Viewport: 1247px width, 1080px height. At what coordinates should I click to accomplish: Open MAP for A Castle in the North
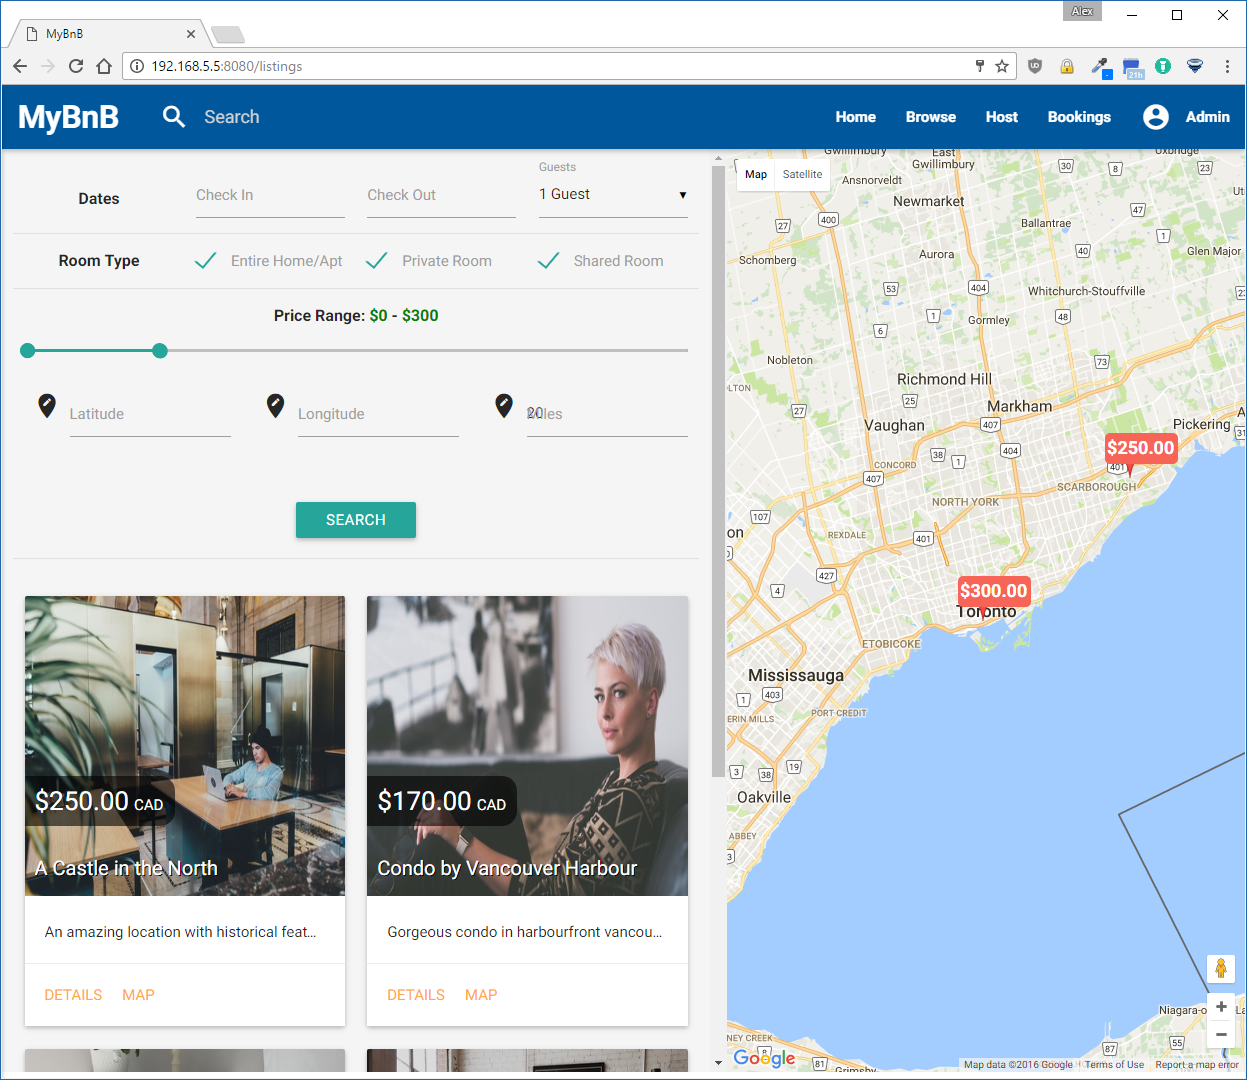click(x=138, y=995)
